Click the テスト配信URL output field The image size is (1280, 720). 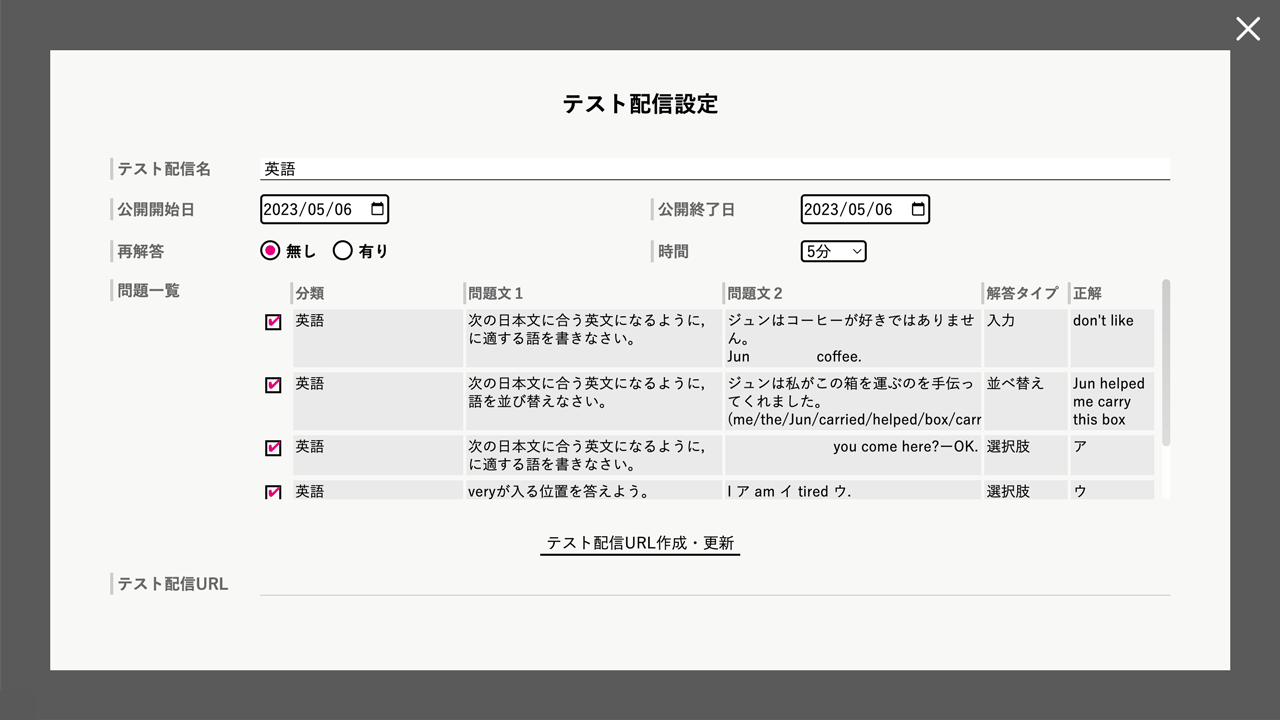tap(714, 583)
